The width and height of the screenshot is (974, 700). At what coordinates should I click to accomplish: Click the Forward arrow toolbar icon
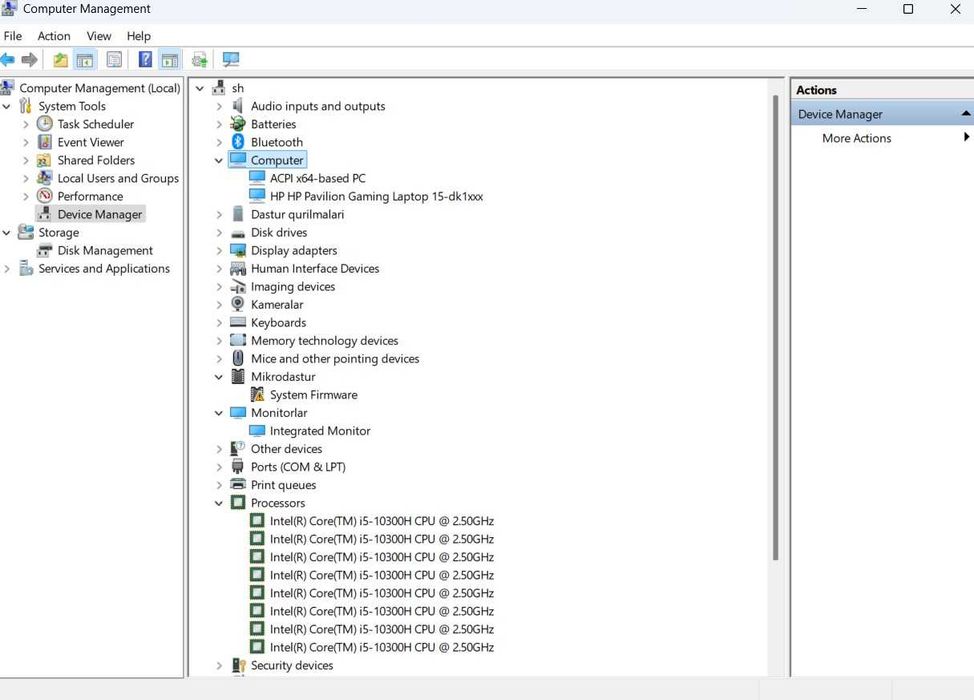tap(29, 60)
